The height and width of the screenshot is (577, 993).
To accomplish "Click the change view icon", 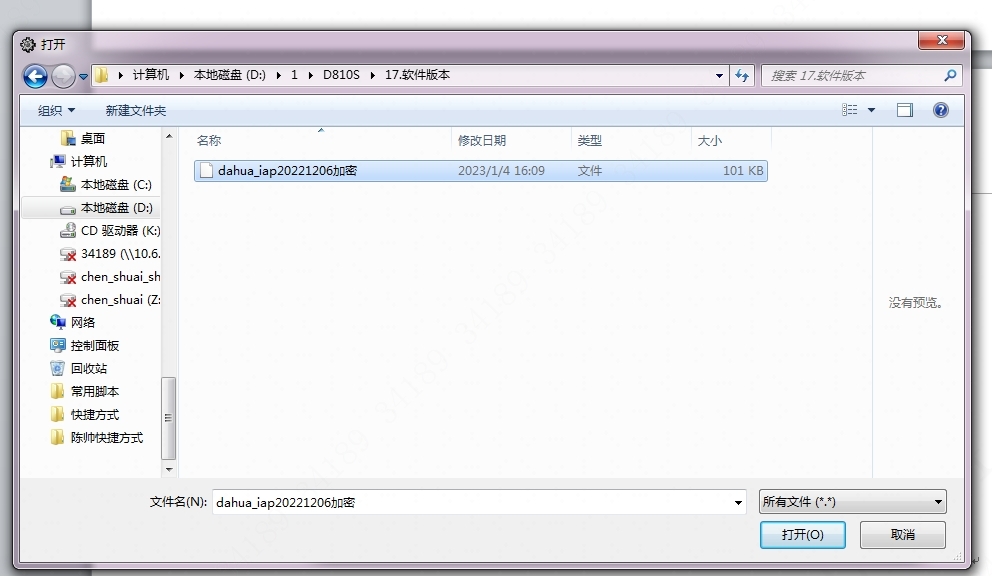I will (850, 111).
